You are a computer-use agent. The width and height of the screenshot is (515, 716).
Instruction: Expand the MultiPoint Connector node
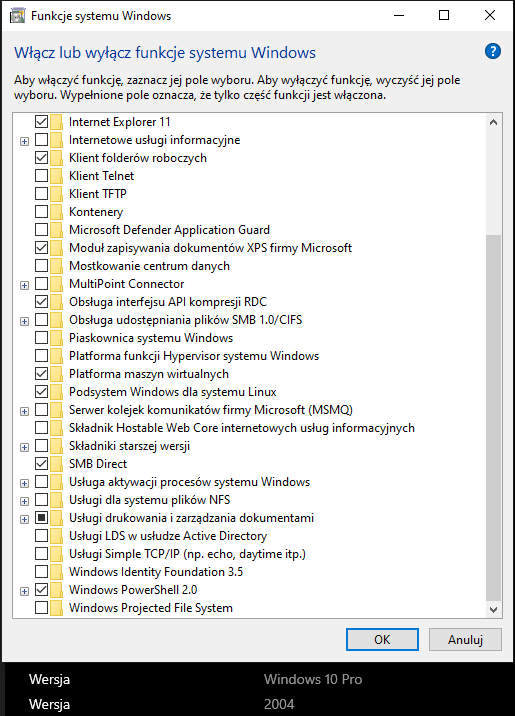[x=25, y=285]
